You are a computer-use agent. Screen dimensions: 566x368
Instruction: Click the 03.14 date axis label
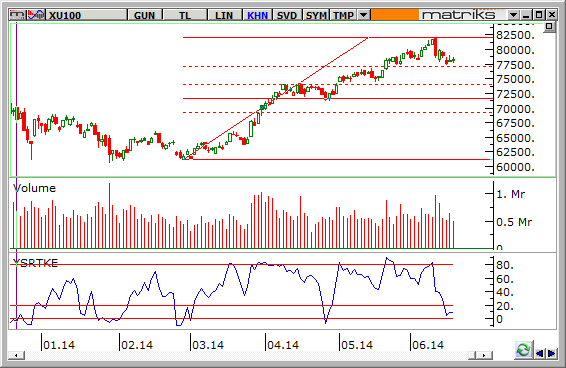tap(208, 345)
